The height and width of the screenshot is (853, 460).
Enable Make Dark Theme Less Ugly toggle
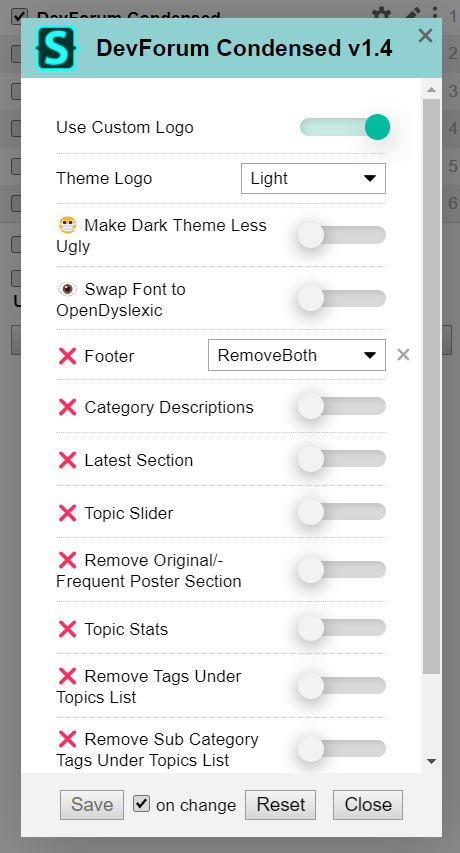[x=342, y=236]
